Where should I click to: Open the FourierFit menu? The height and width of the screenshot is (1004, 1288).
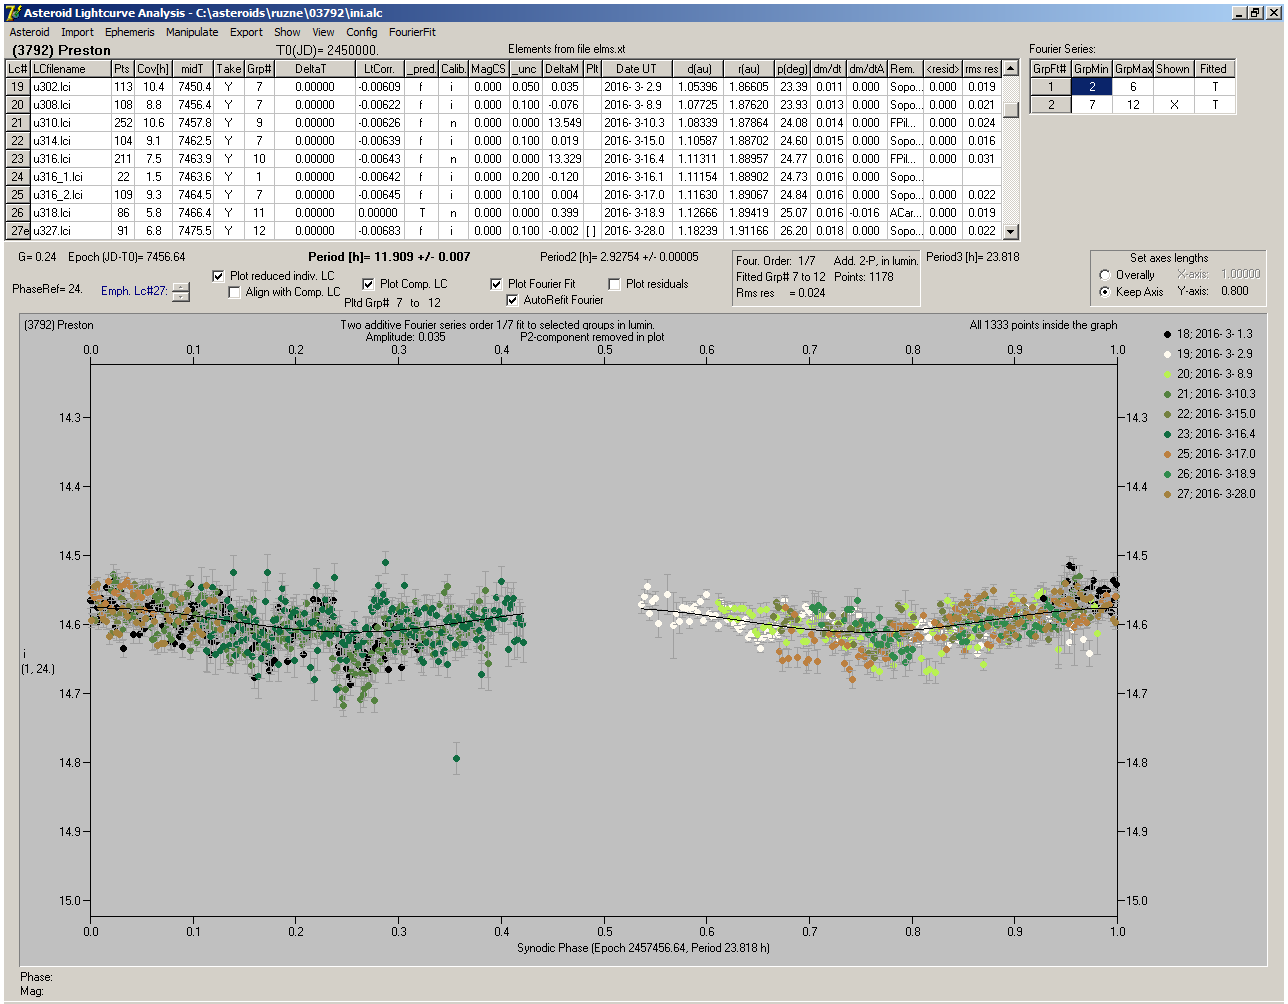coord(412,32)
